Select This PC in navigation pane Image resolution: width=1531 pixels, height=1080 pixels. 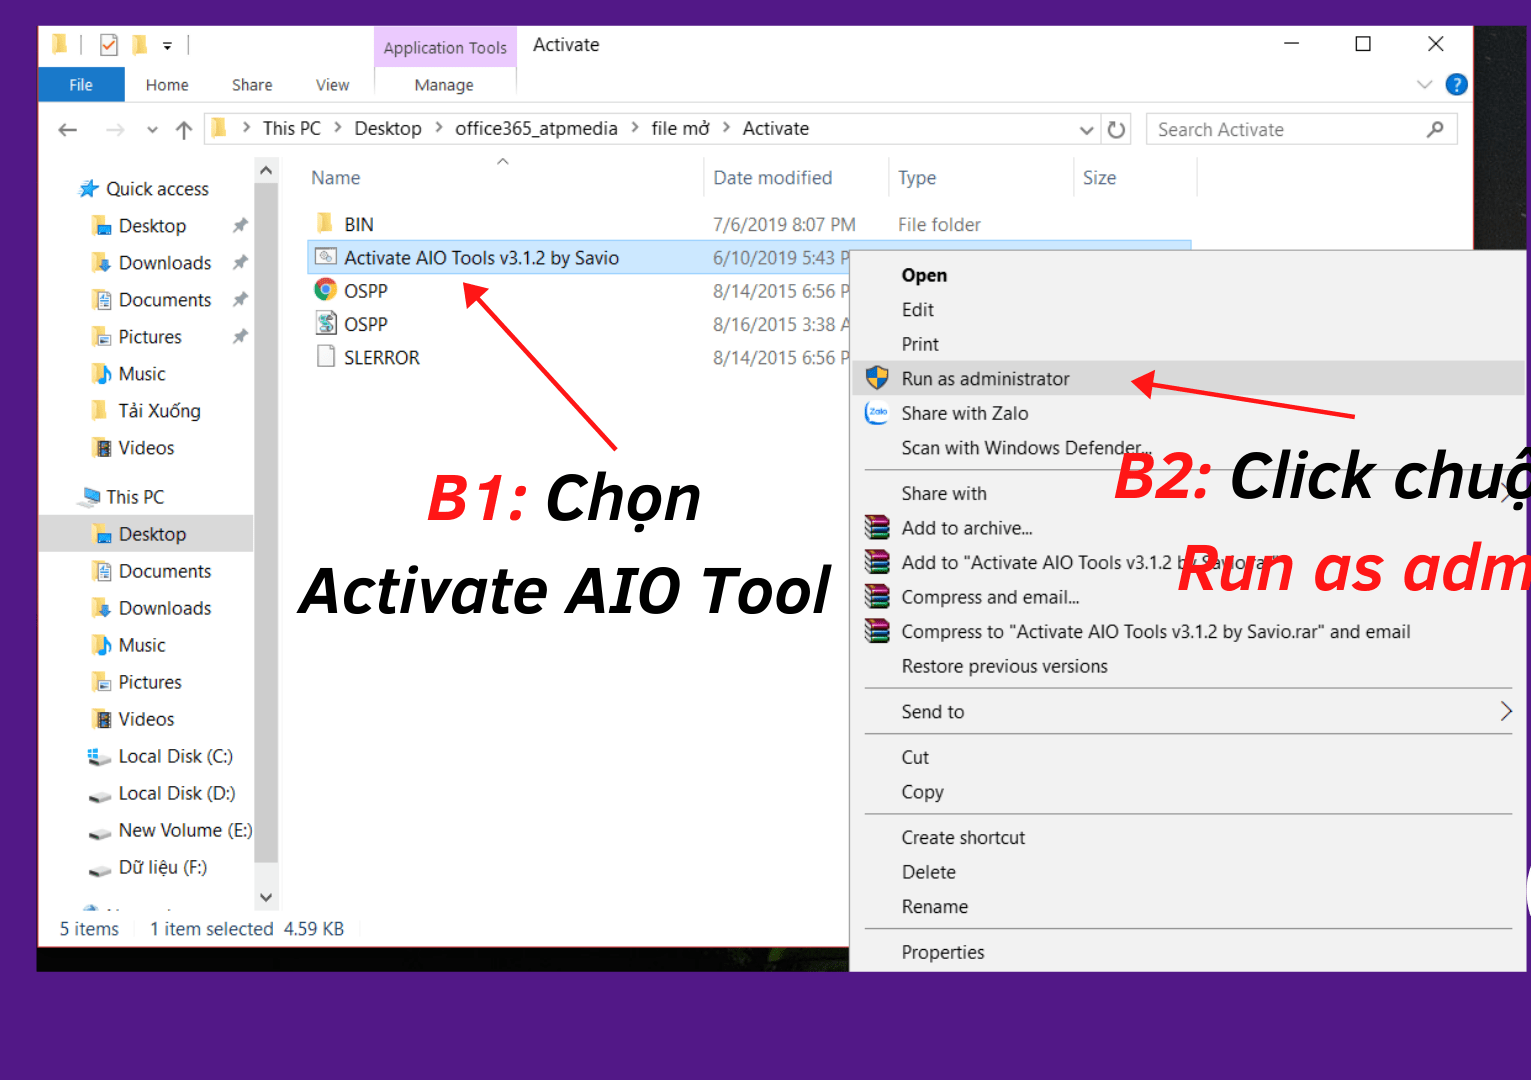tap(135, 497)
